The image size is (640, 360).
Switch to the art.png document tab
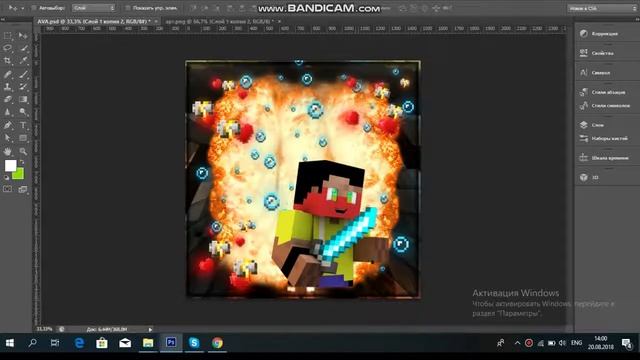pyautogui.click(x=219, y=21)
